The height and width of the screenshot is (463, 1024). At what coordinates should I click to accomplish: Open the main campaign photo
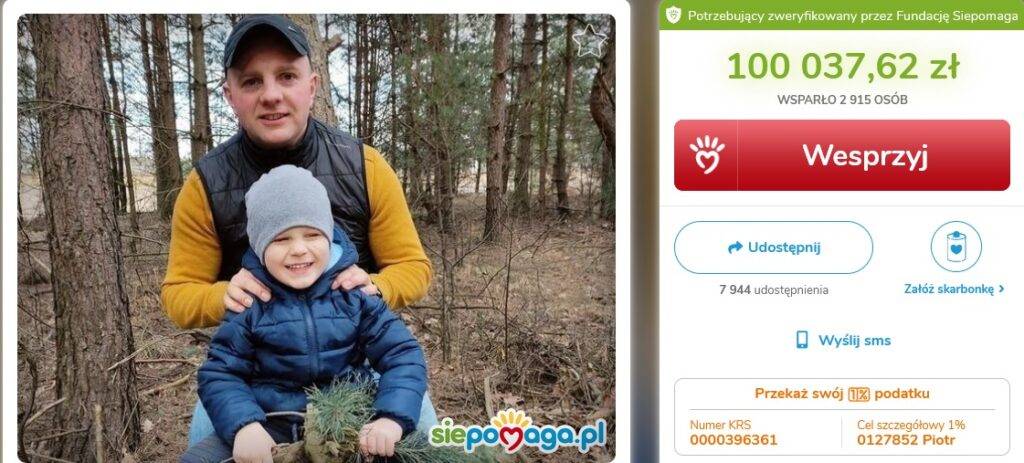(316, 238)
